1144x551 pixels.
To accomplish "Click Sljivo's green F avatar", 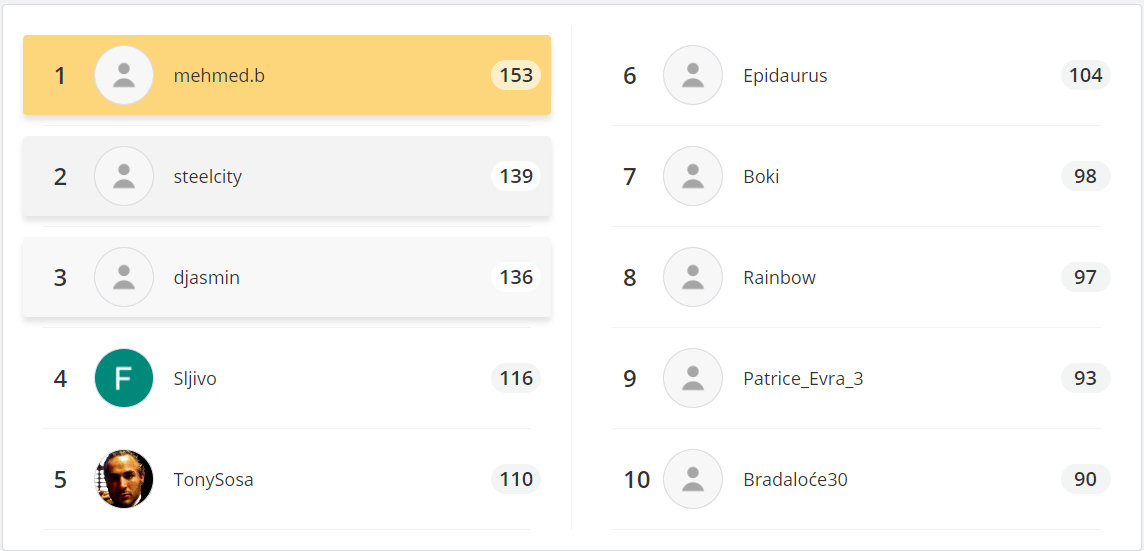I will click(x=124, y=379).
